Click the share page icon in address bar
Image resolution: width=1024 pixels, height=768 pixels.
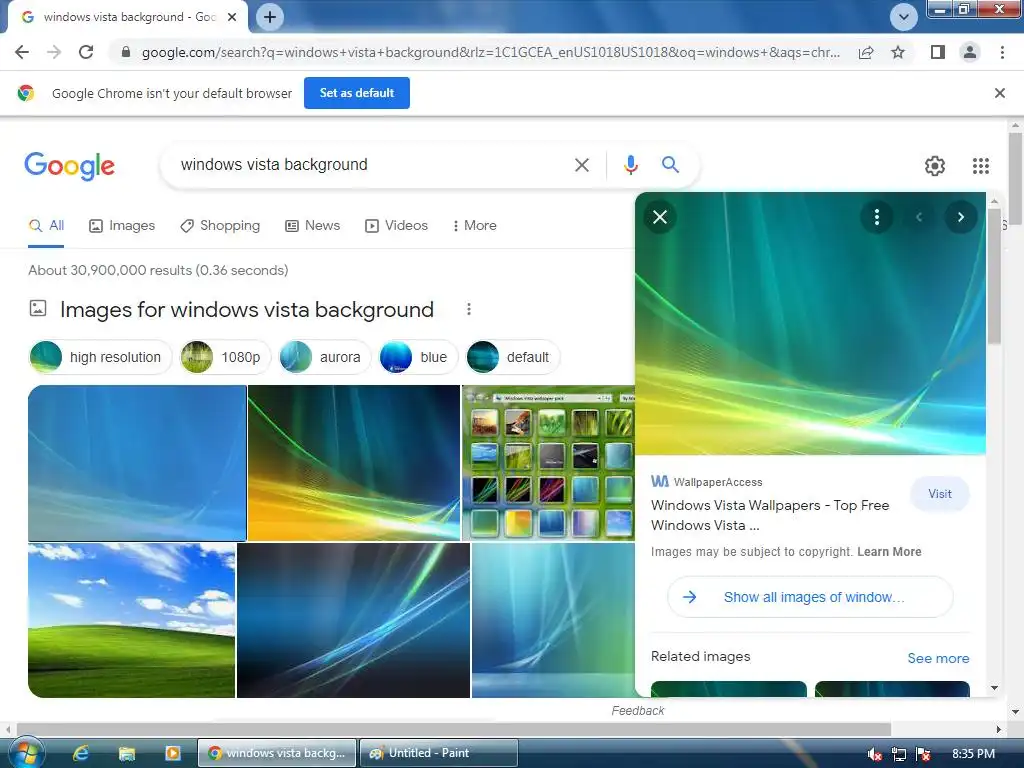click(866, 52)
